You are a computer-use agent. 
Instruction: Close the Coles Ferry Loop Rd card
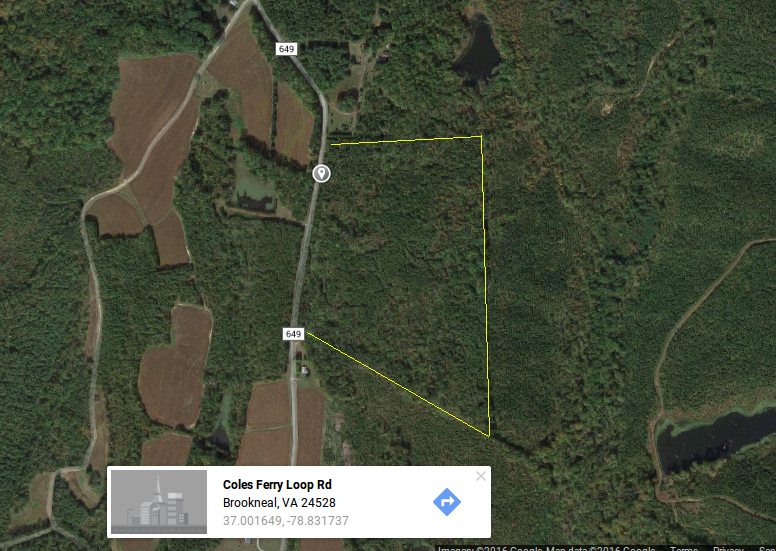(481, 476)
